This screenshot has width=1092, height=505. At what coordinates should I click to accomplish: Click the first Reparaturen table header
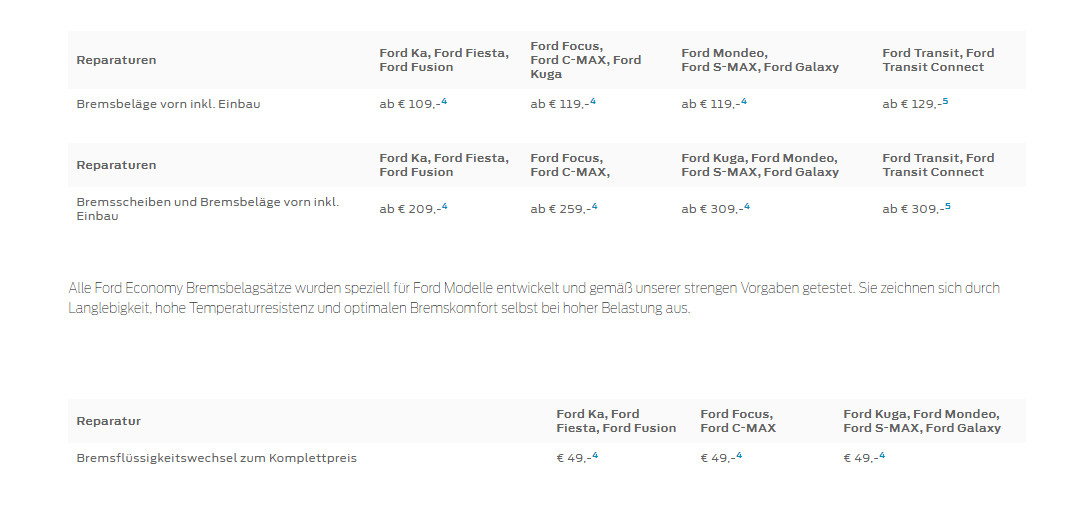(x=116, y=60)
